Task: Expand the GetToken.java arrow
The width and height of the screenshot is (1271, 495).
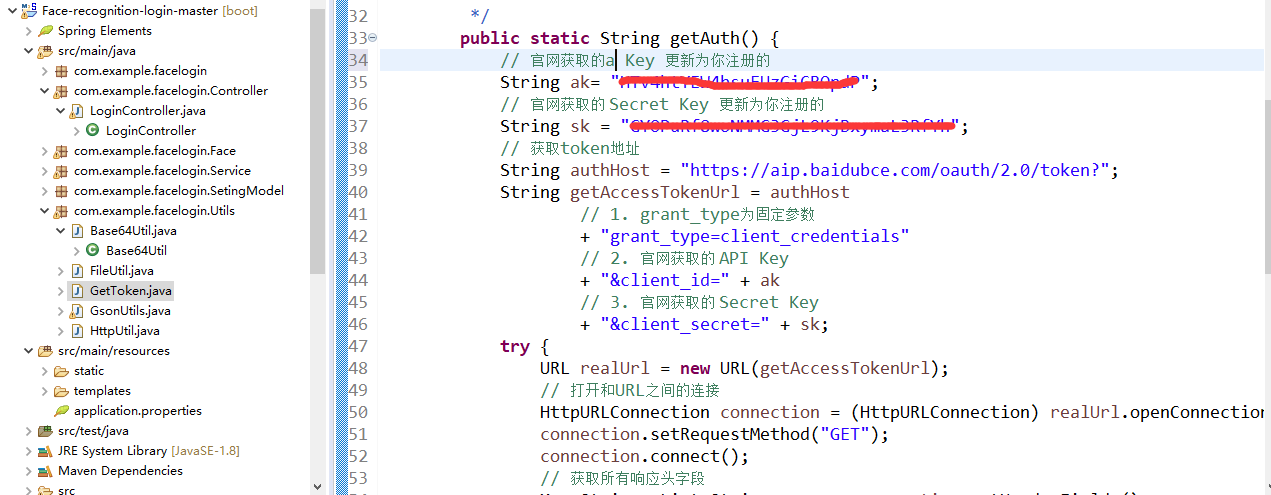Action: click(x=61, y=291)
